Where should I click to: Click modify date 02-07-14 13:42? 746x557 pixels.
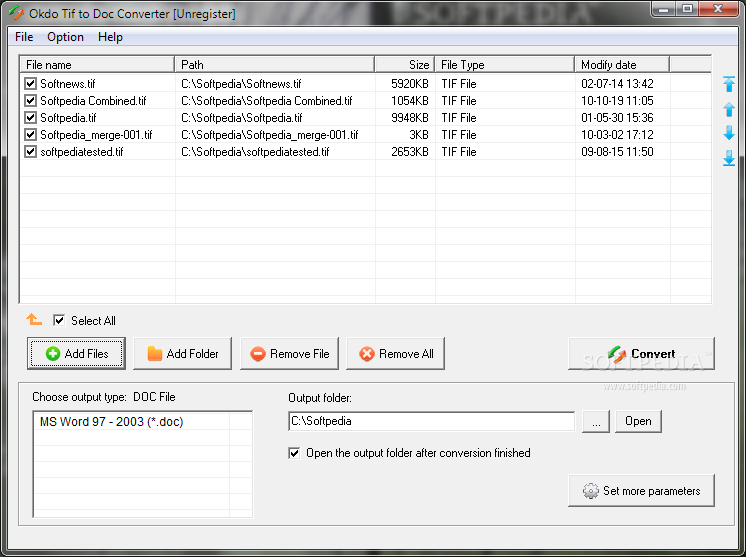[x=617, y=84]
